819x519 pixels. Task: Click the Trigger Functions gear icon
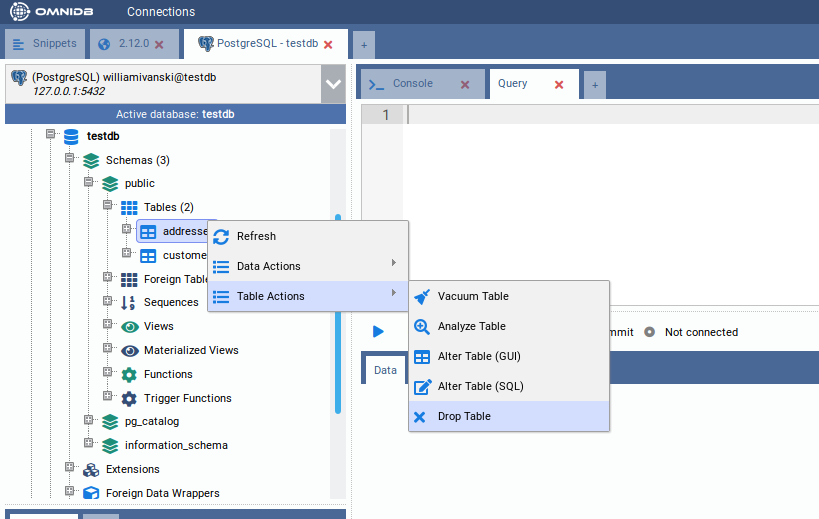[x=129, y=399]
